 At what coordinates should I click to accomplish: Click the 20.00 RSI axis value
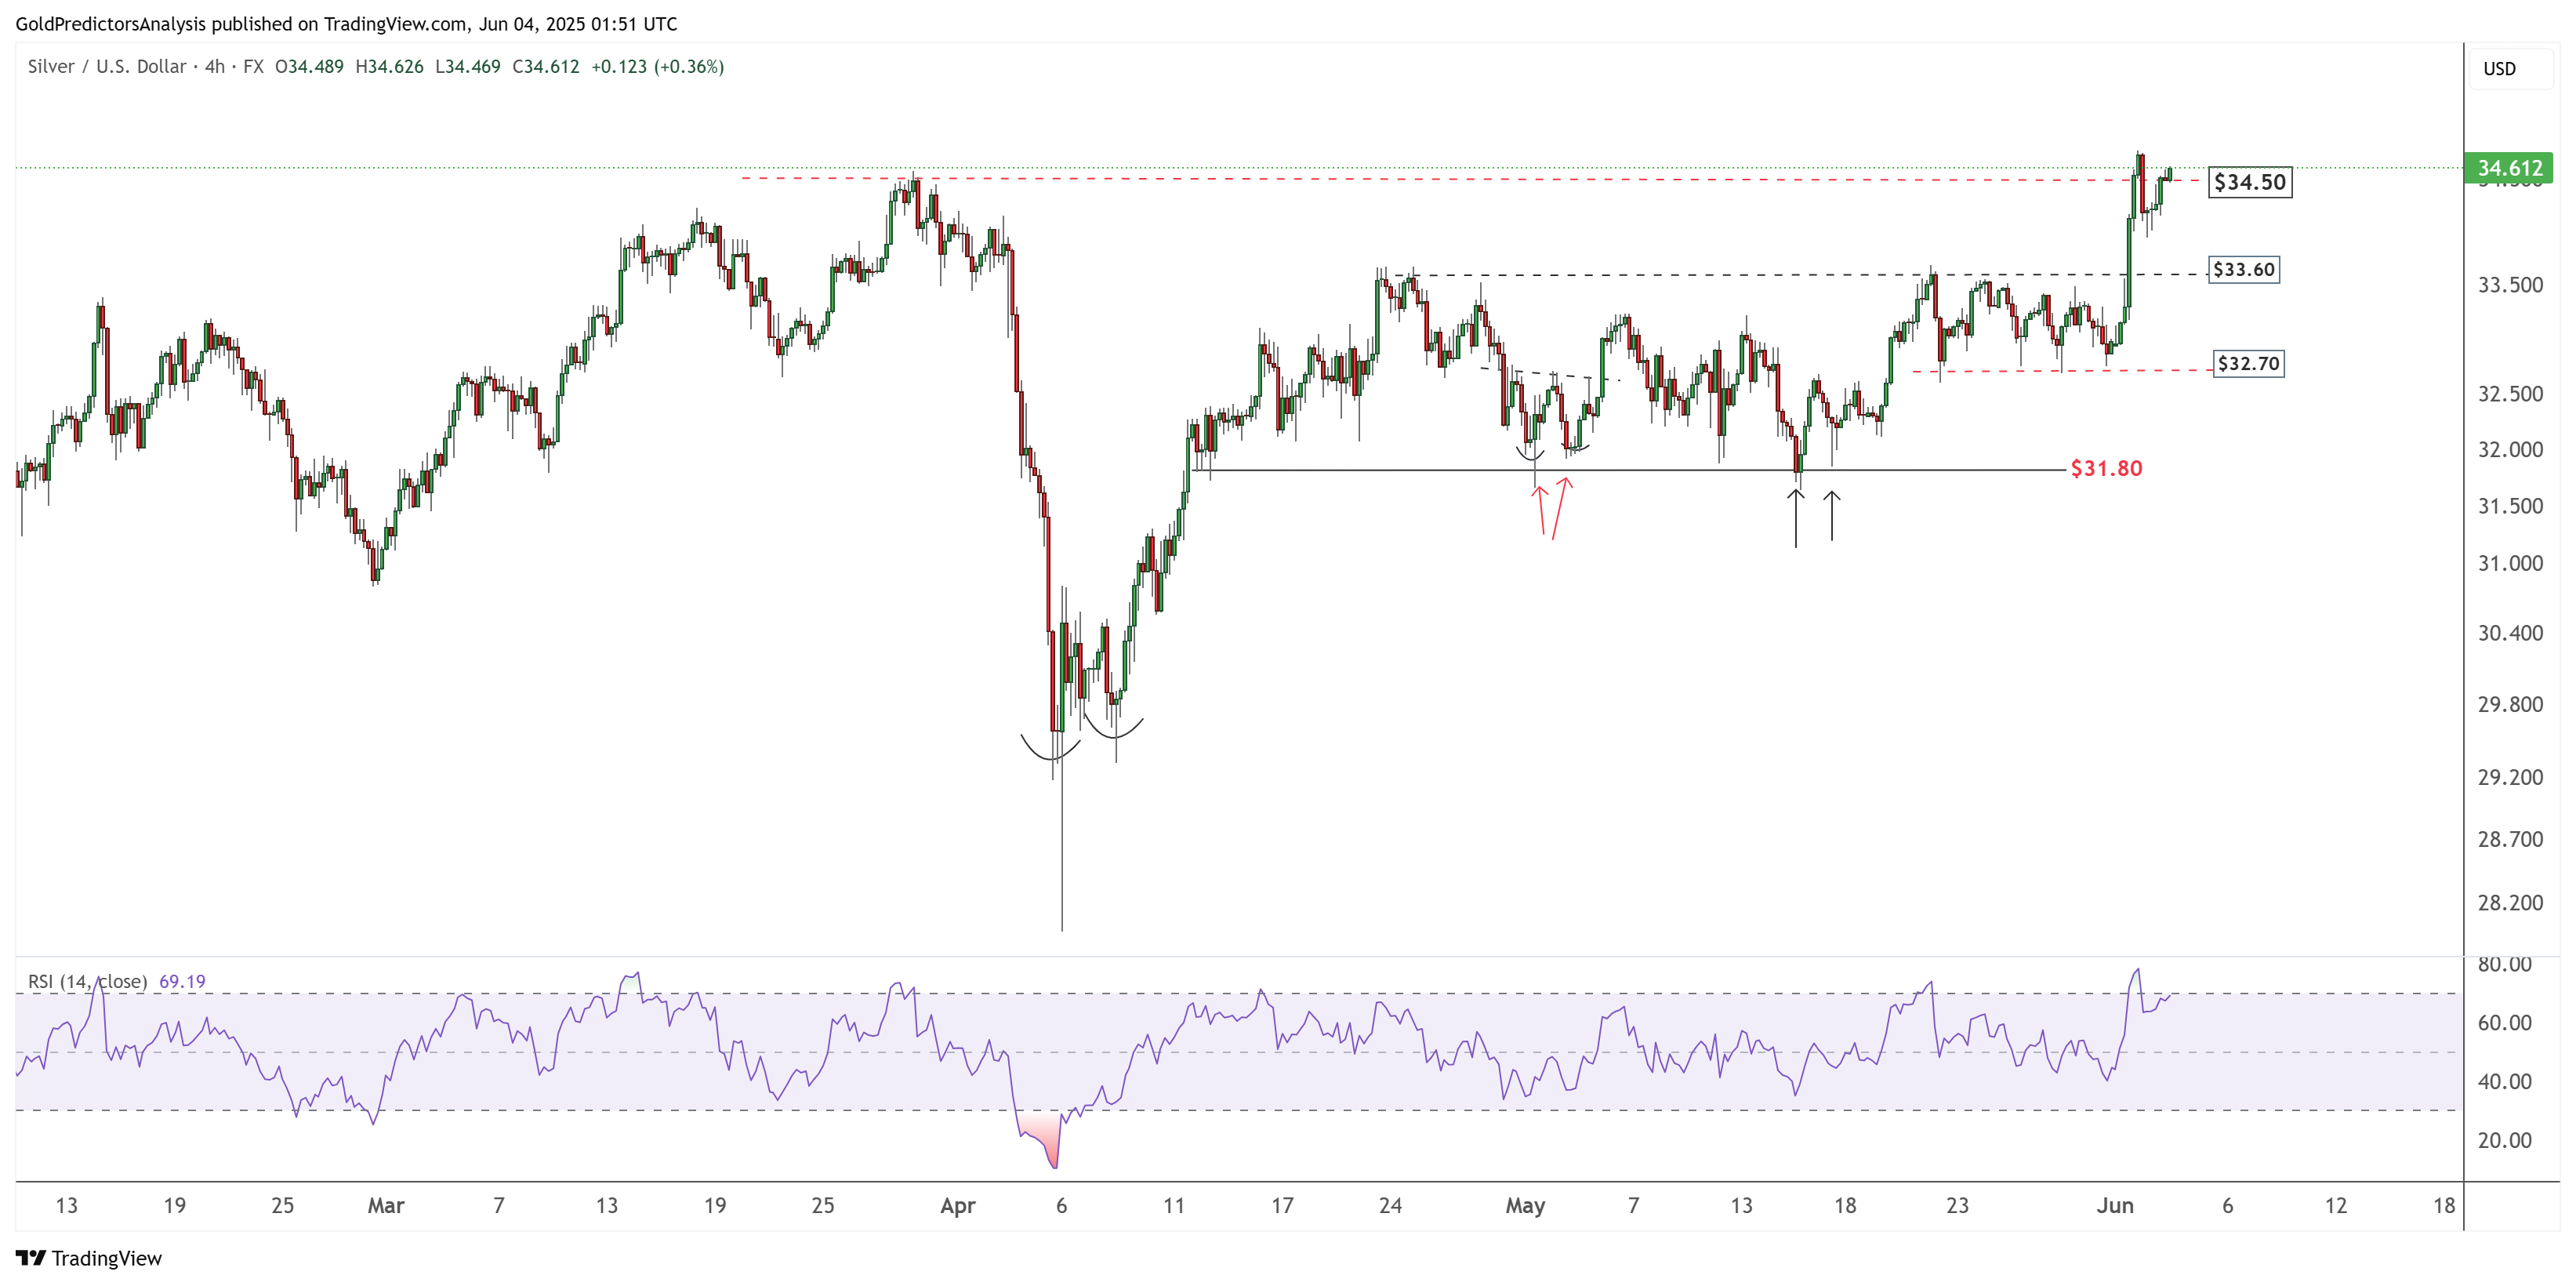[2505, 1140]
